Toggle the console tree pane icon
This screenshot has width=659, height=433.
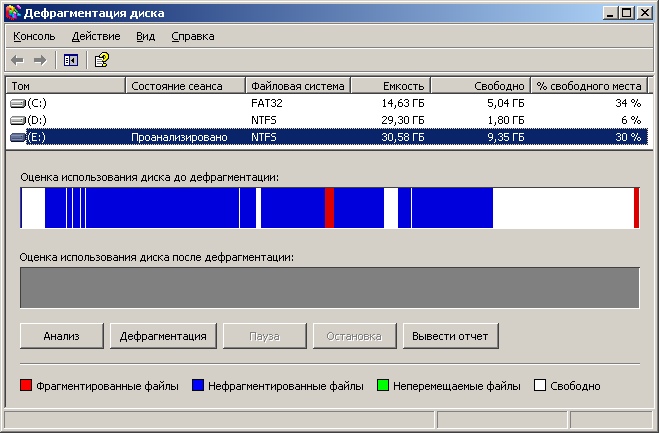[x=71, y=60]
